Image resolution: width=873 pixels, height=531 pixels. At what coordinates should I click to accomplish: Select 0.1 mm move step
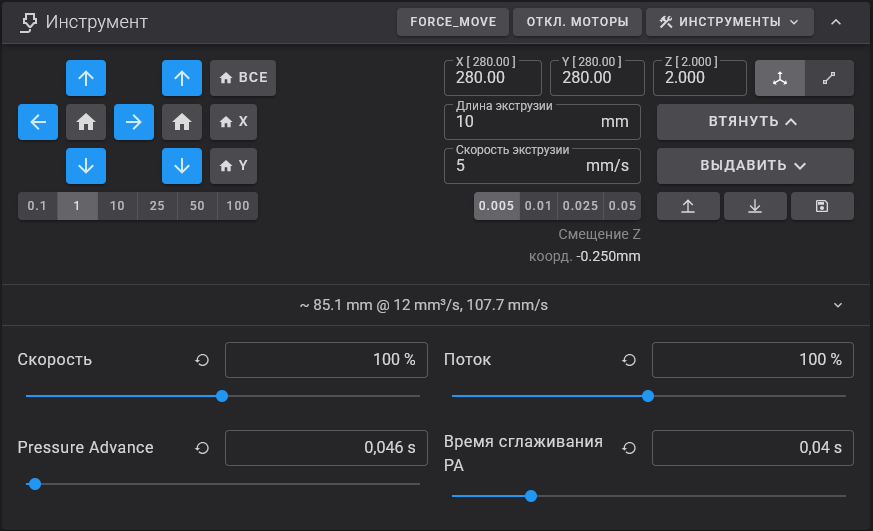point(37,206)
